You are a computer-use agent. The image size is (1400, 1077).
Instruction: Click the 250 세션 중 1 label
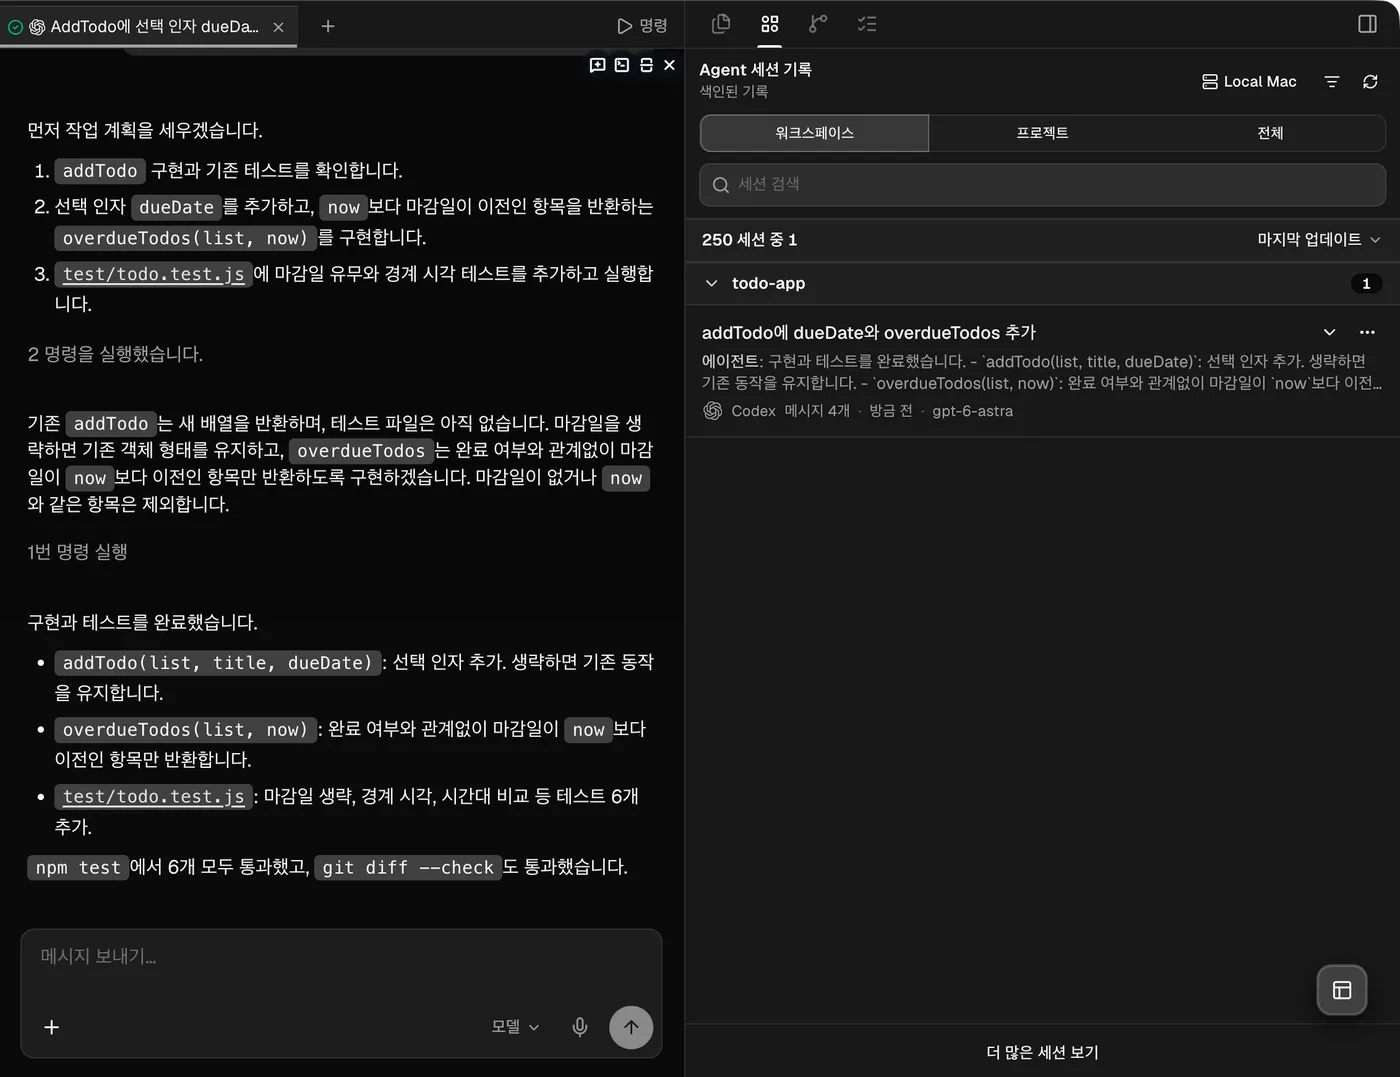point(749,240)
